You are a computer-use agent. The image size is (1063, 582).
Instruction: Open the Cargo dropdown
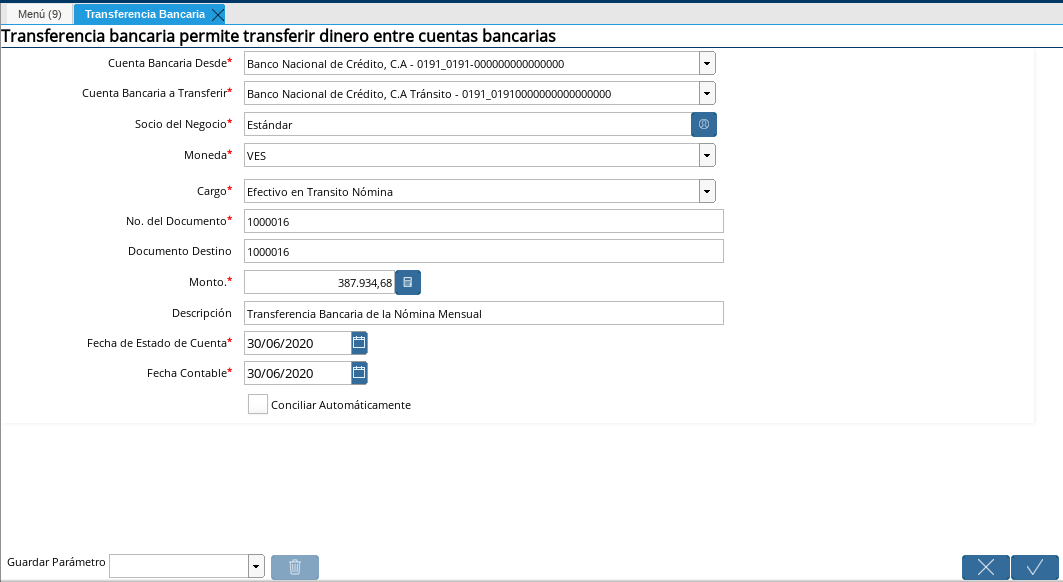click(x=708, y=190)
